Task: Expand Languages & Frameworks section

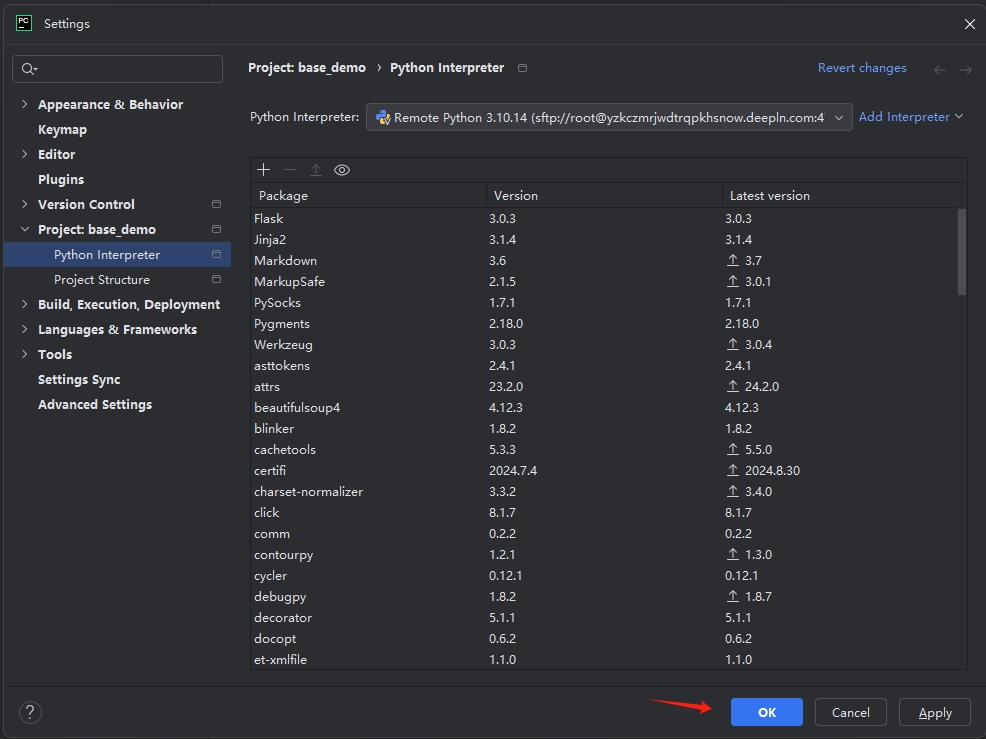Action: 25,329
